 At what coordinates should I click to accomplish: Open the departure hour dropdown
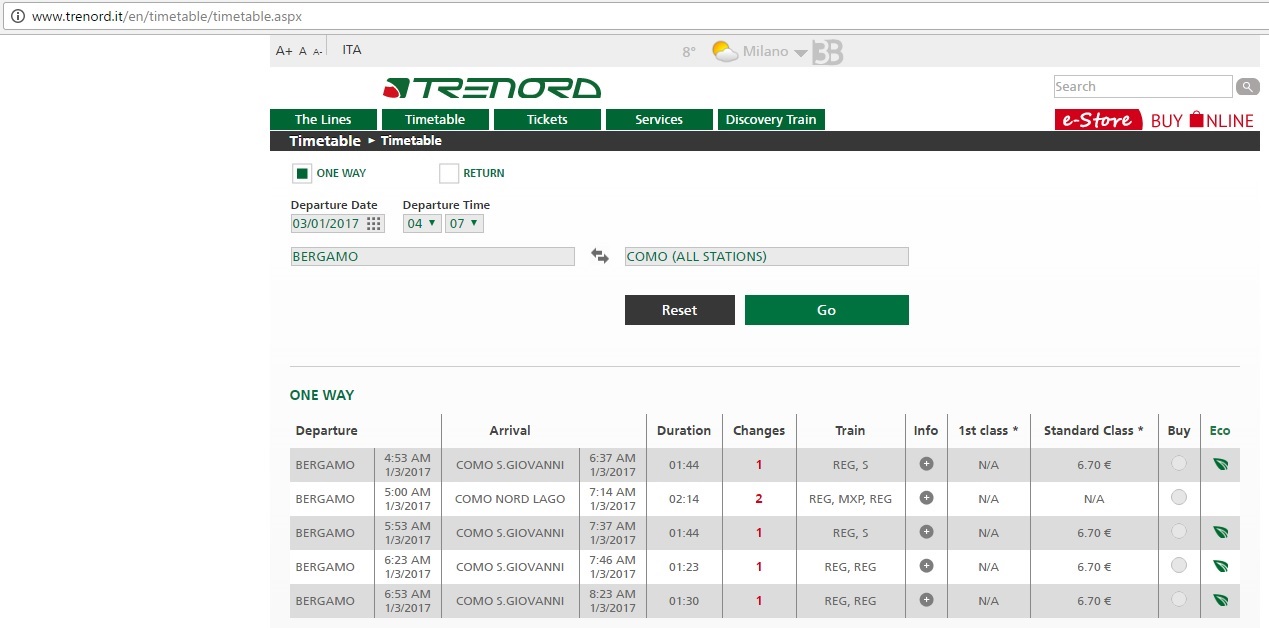(421, 224)
